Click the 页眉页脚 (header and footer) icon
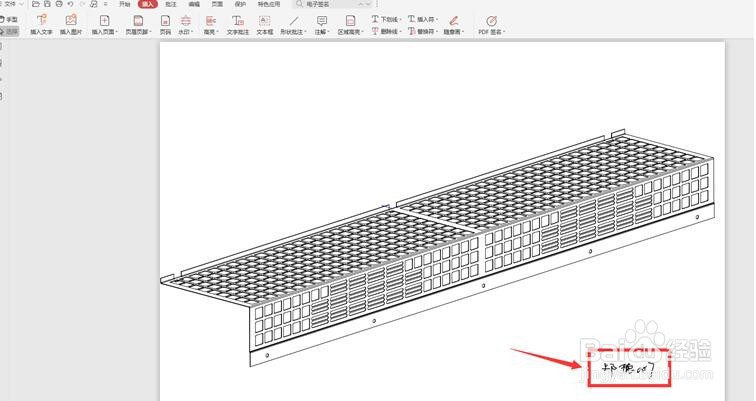The image size is (756, 401). (x=138, y=20)
